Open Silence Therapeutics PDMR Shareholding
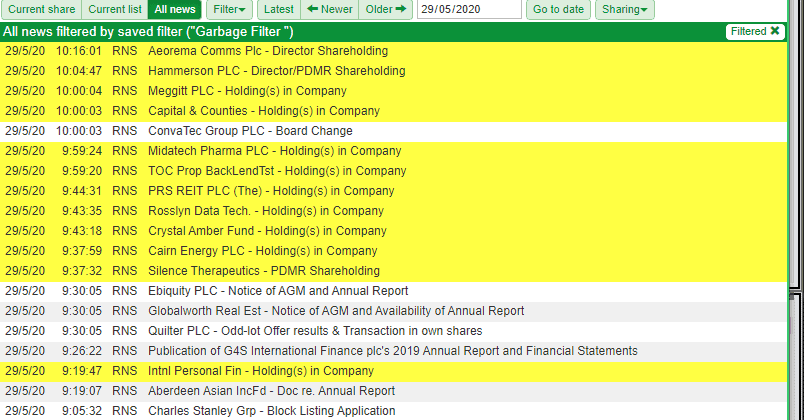Screen dimensions: 804x420 point(264,271)
